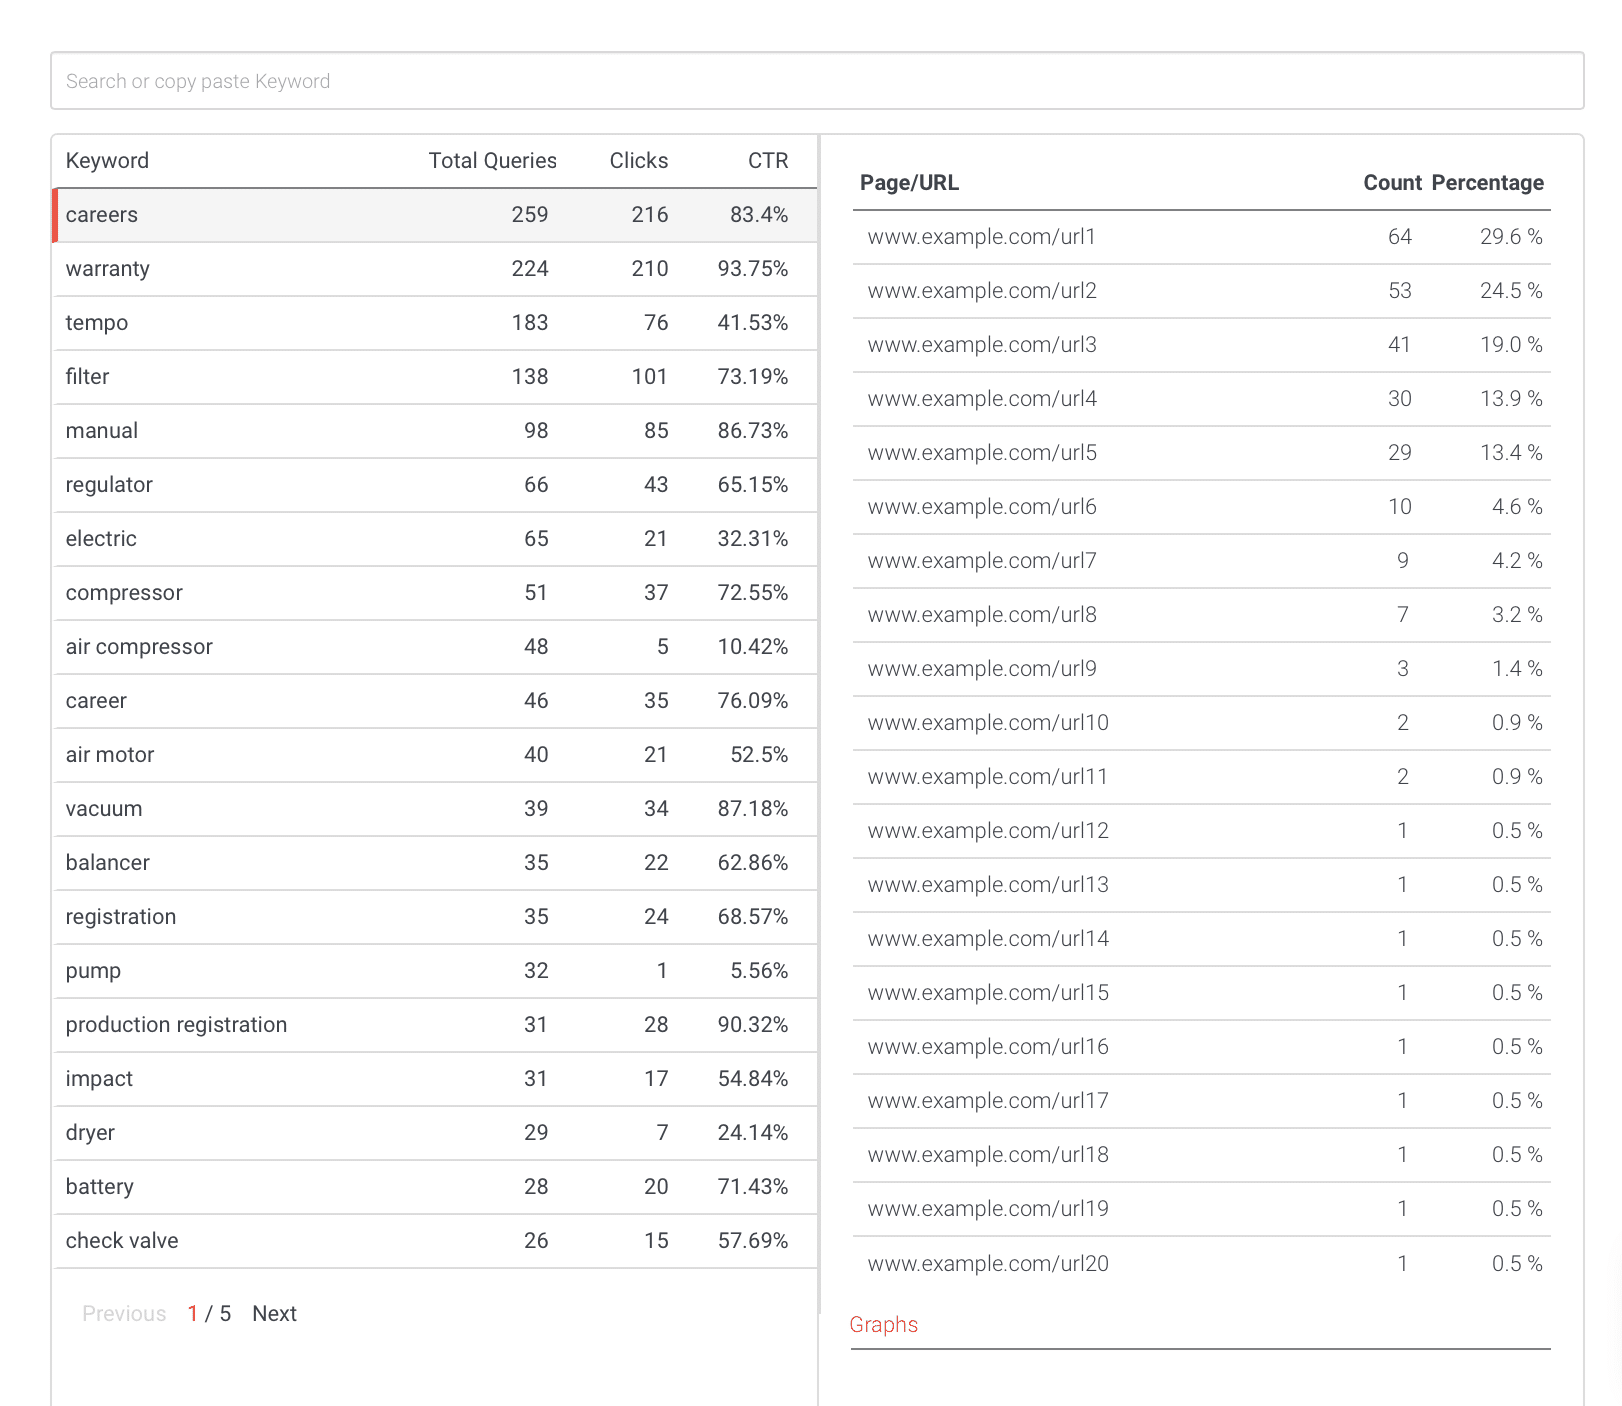Click www.example.com/url11 row
The image size is (1622, 1406).
1202,777
